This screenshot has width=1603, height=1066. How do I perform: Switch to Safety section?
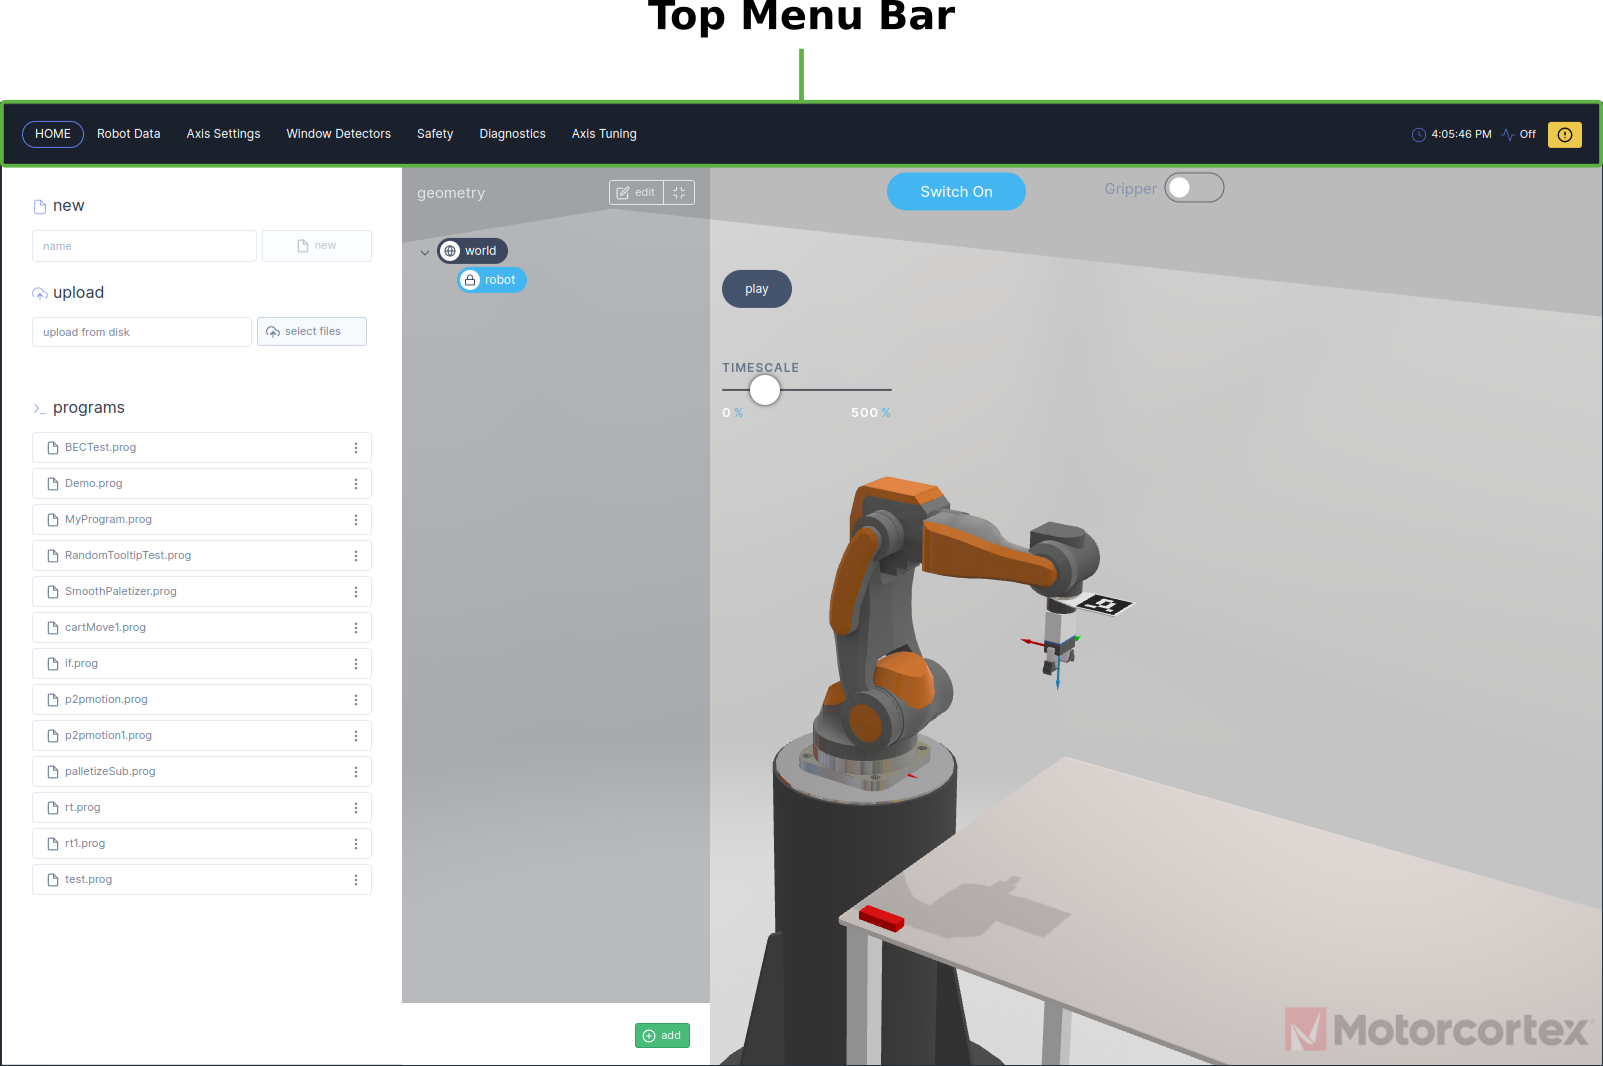coord(435,134)
